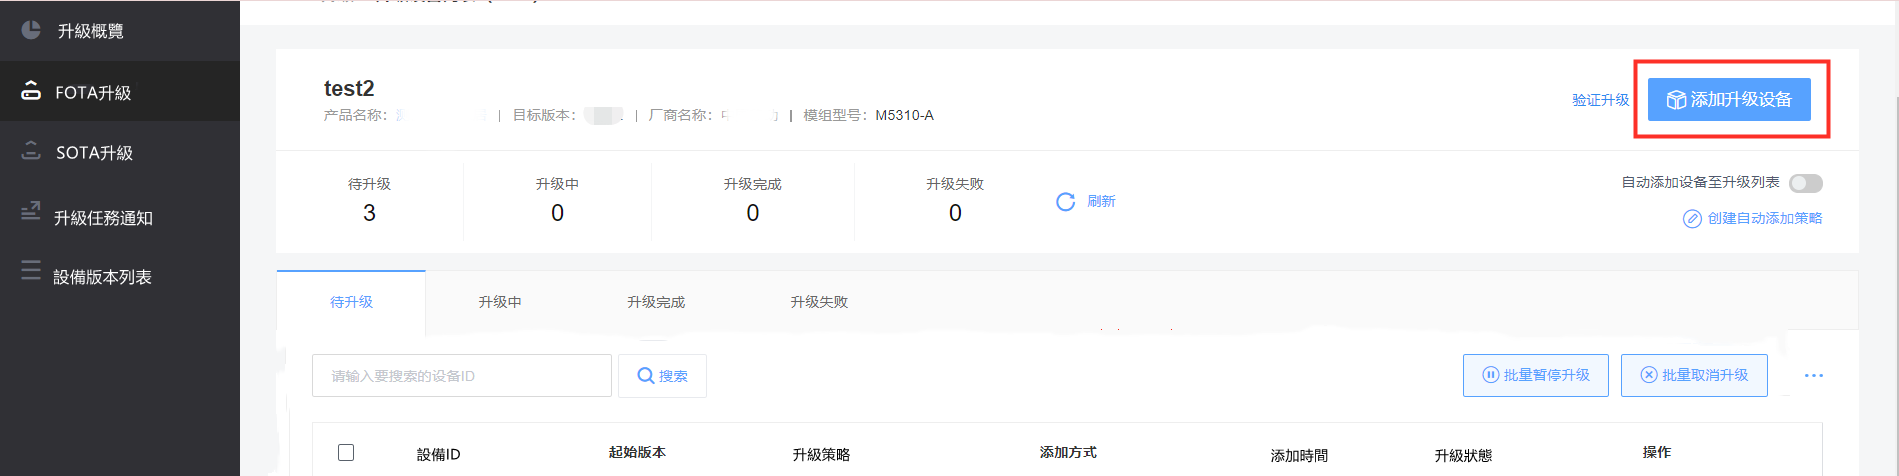
Task: Focus the device ID search input field
Action: click(462, 376)
